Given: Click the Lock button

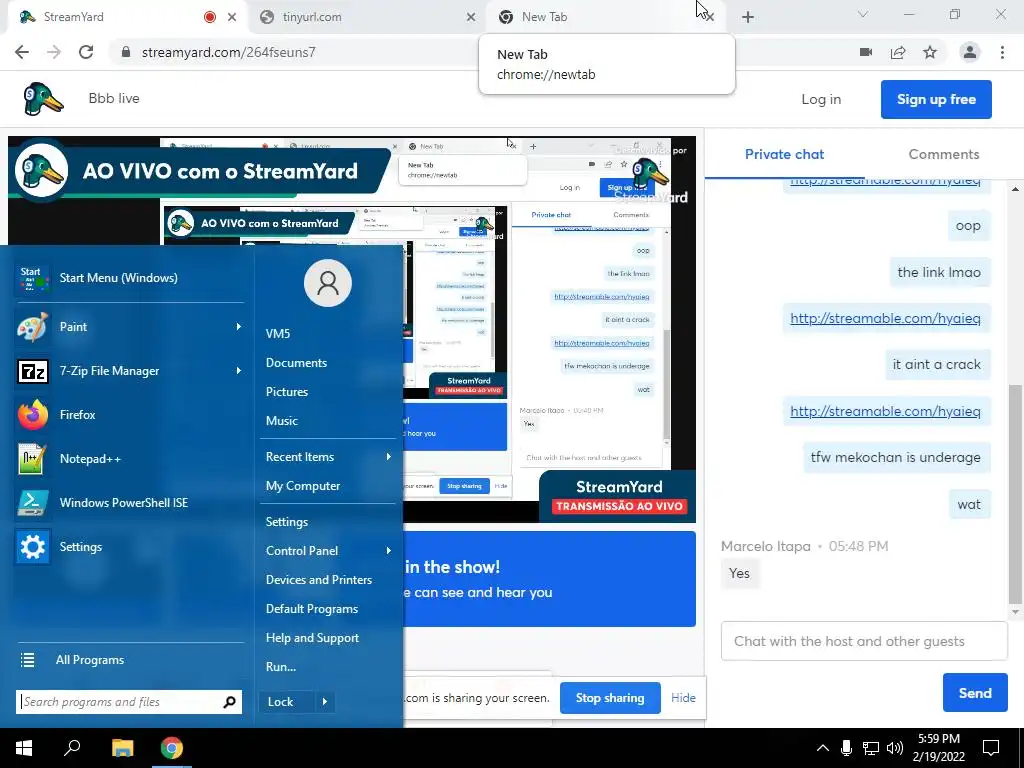Looking at the screenshot, I should tap(287, 702).
